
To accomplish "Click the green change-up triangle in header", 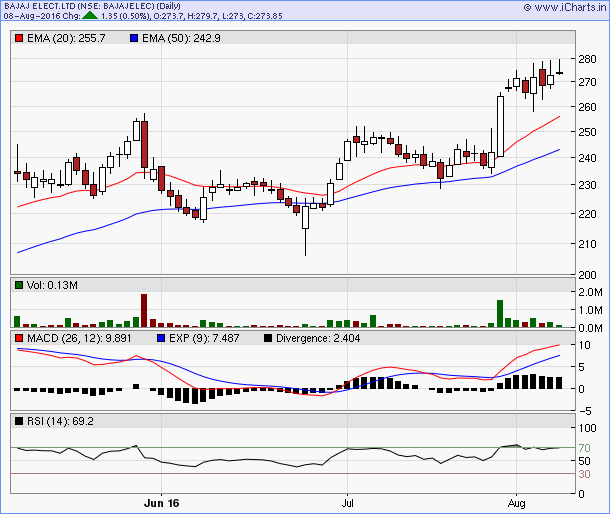I will click(x=90, y=16).
